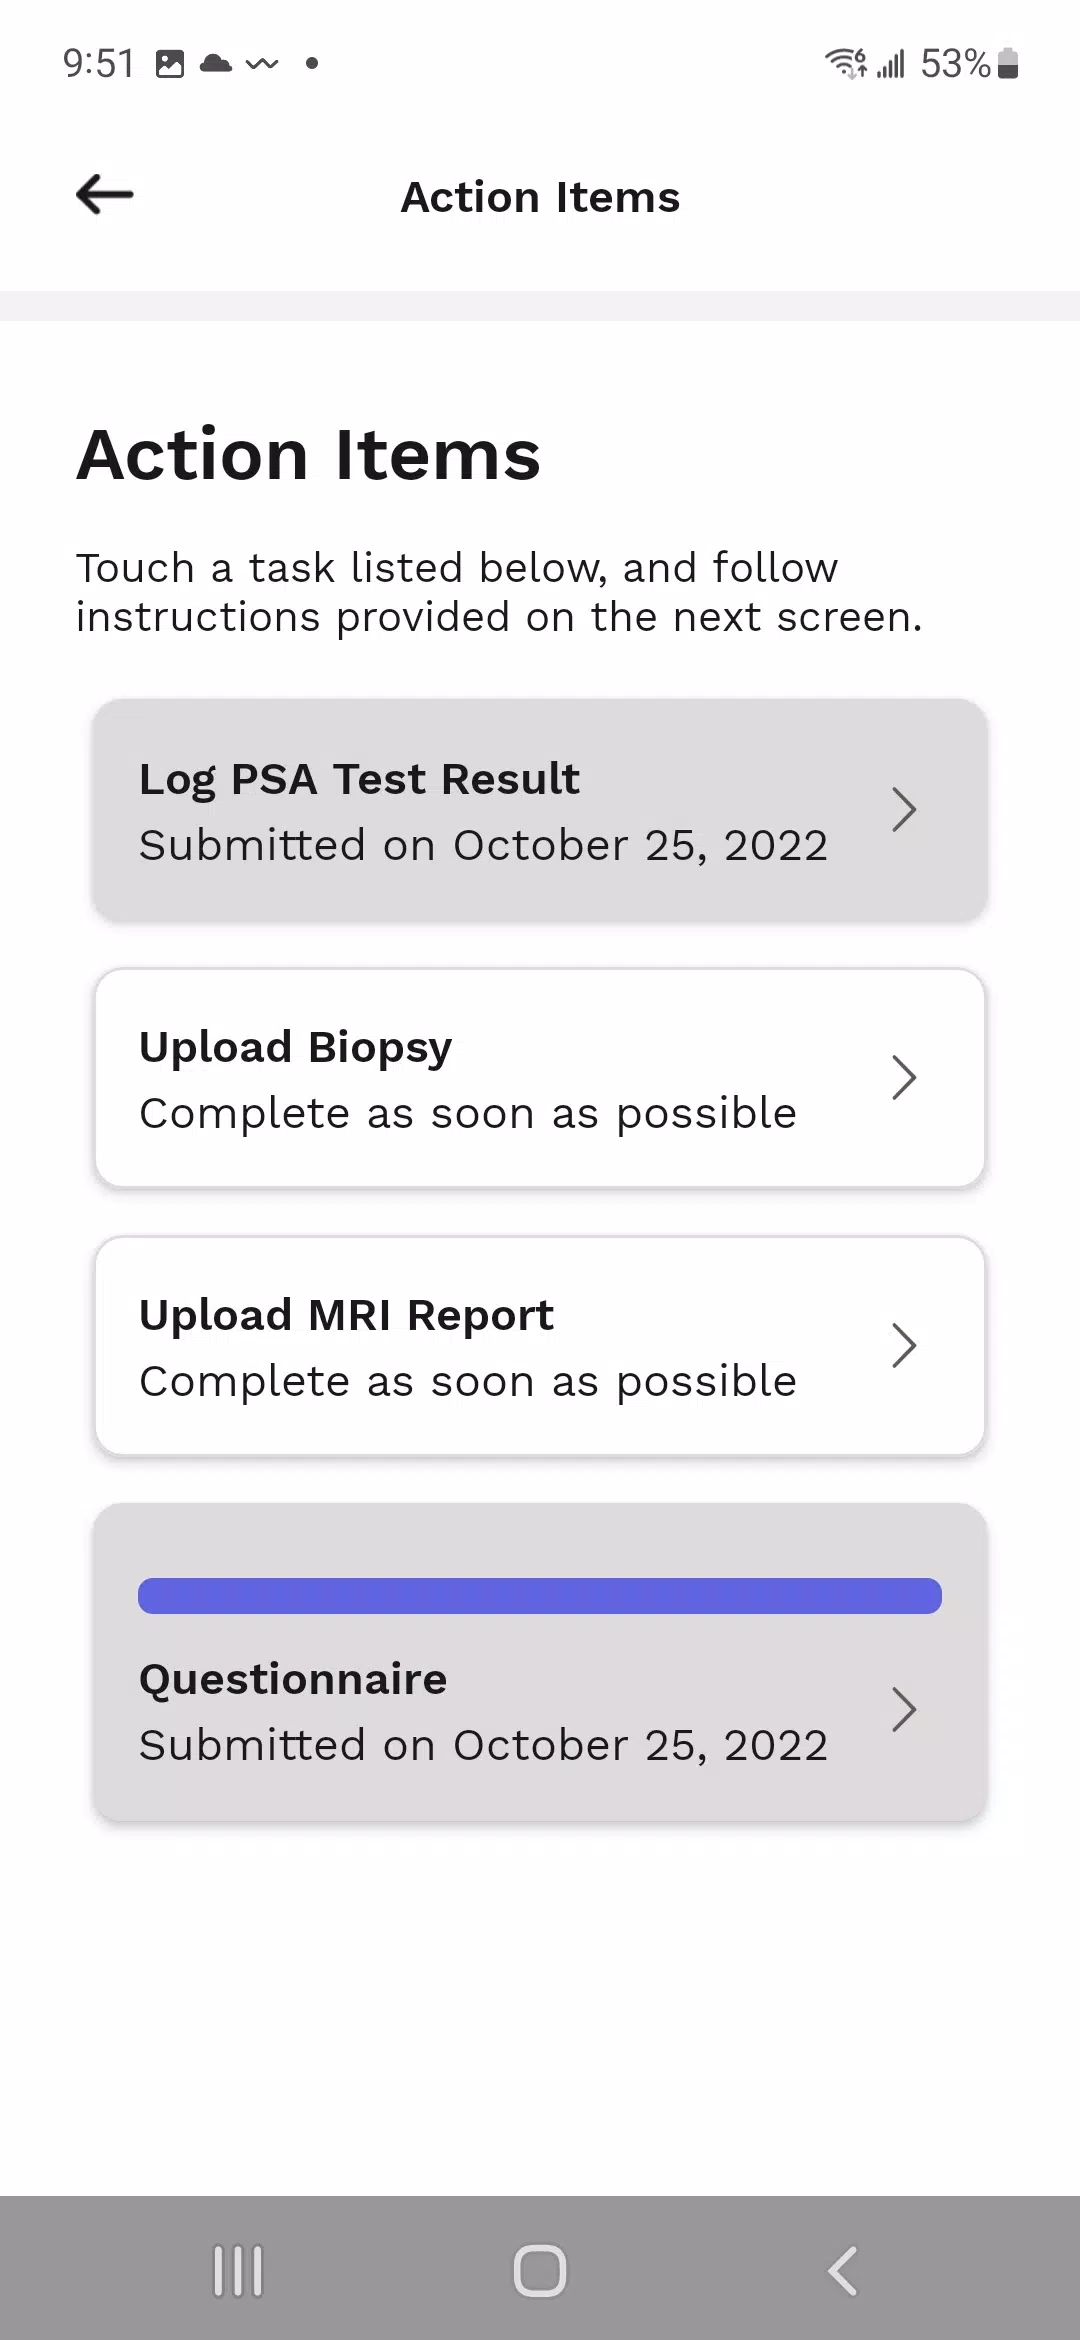Screen dimensions: 1080x2340
Task: Tap the 9:51 clock in status bar
Action: 98,64
